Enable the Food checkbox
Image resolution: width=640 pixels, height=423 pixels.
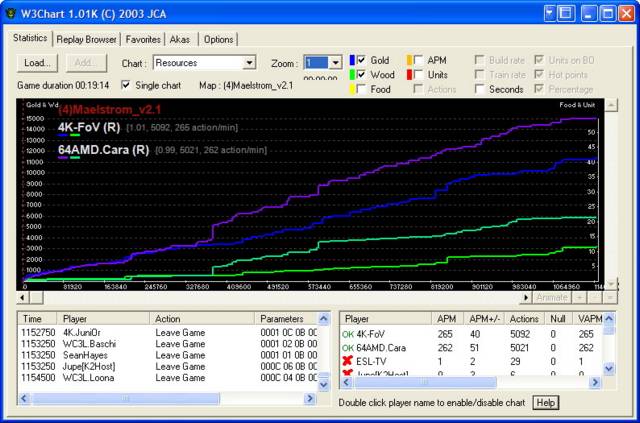pos(361,89)
